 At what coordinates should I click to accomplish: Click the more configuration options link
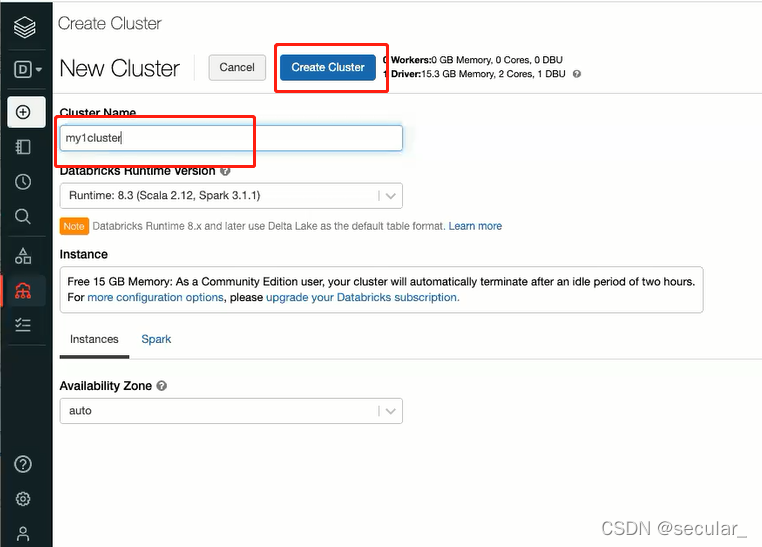pyautogui.click(x=156, y=297)
